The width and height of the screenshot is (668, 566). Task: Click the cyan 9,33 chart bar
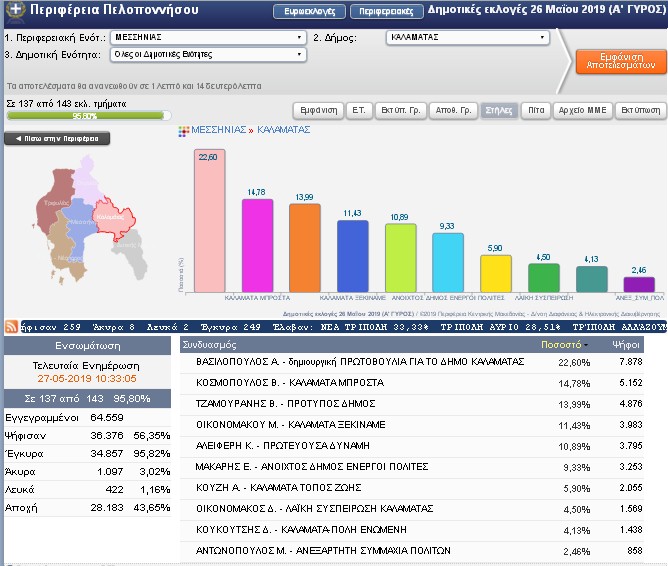[448, 263]
